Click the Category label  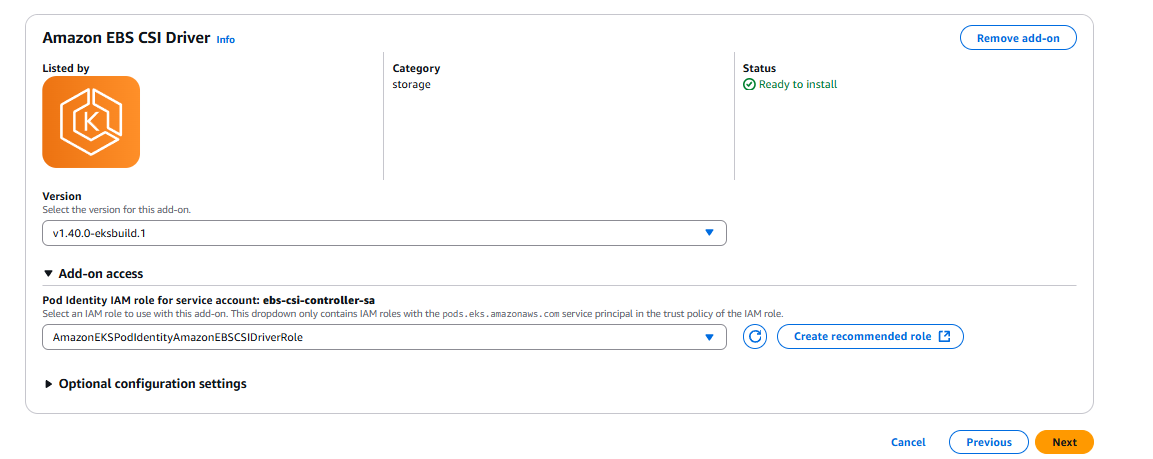coord(416,68)
